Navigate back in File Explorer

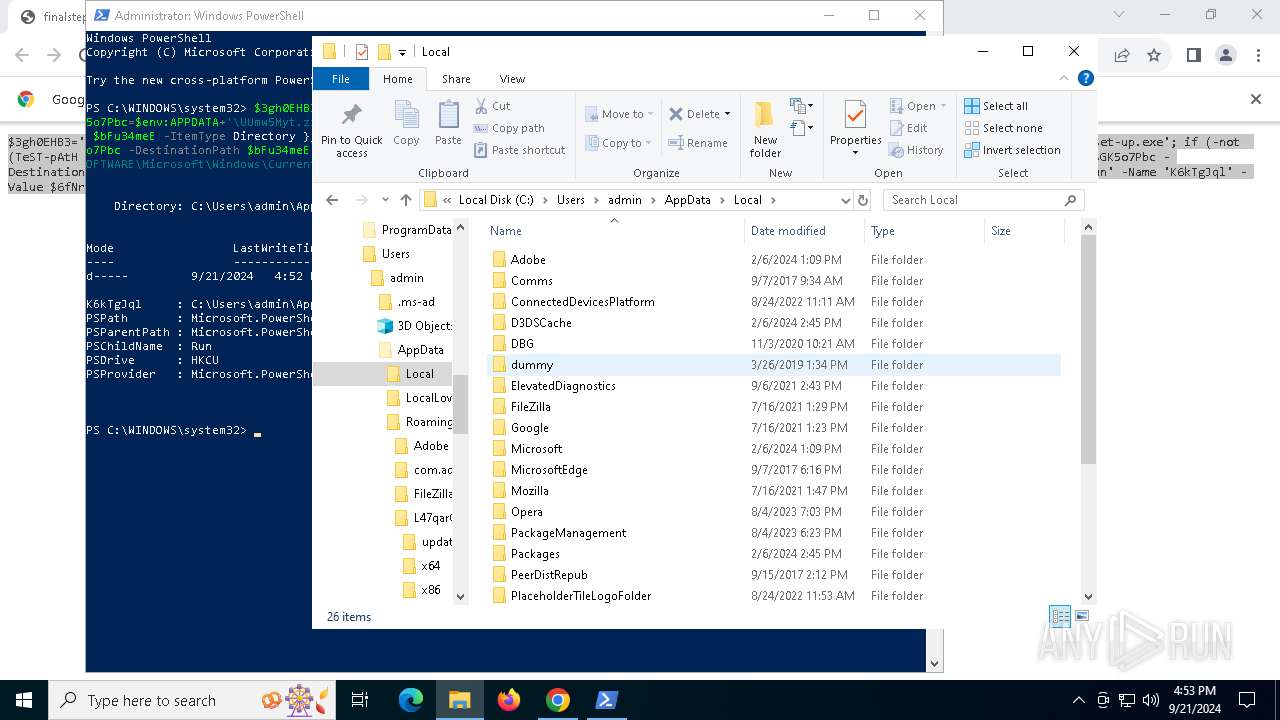tap(332, 200)
